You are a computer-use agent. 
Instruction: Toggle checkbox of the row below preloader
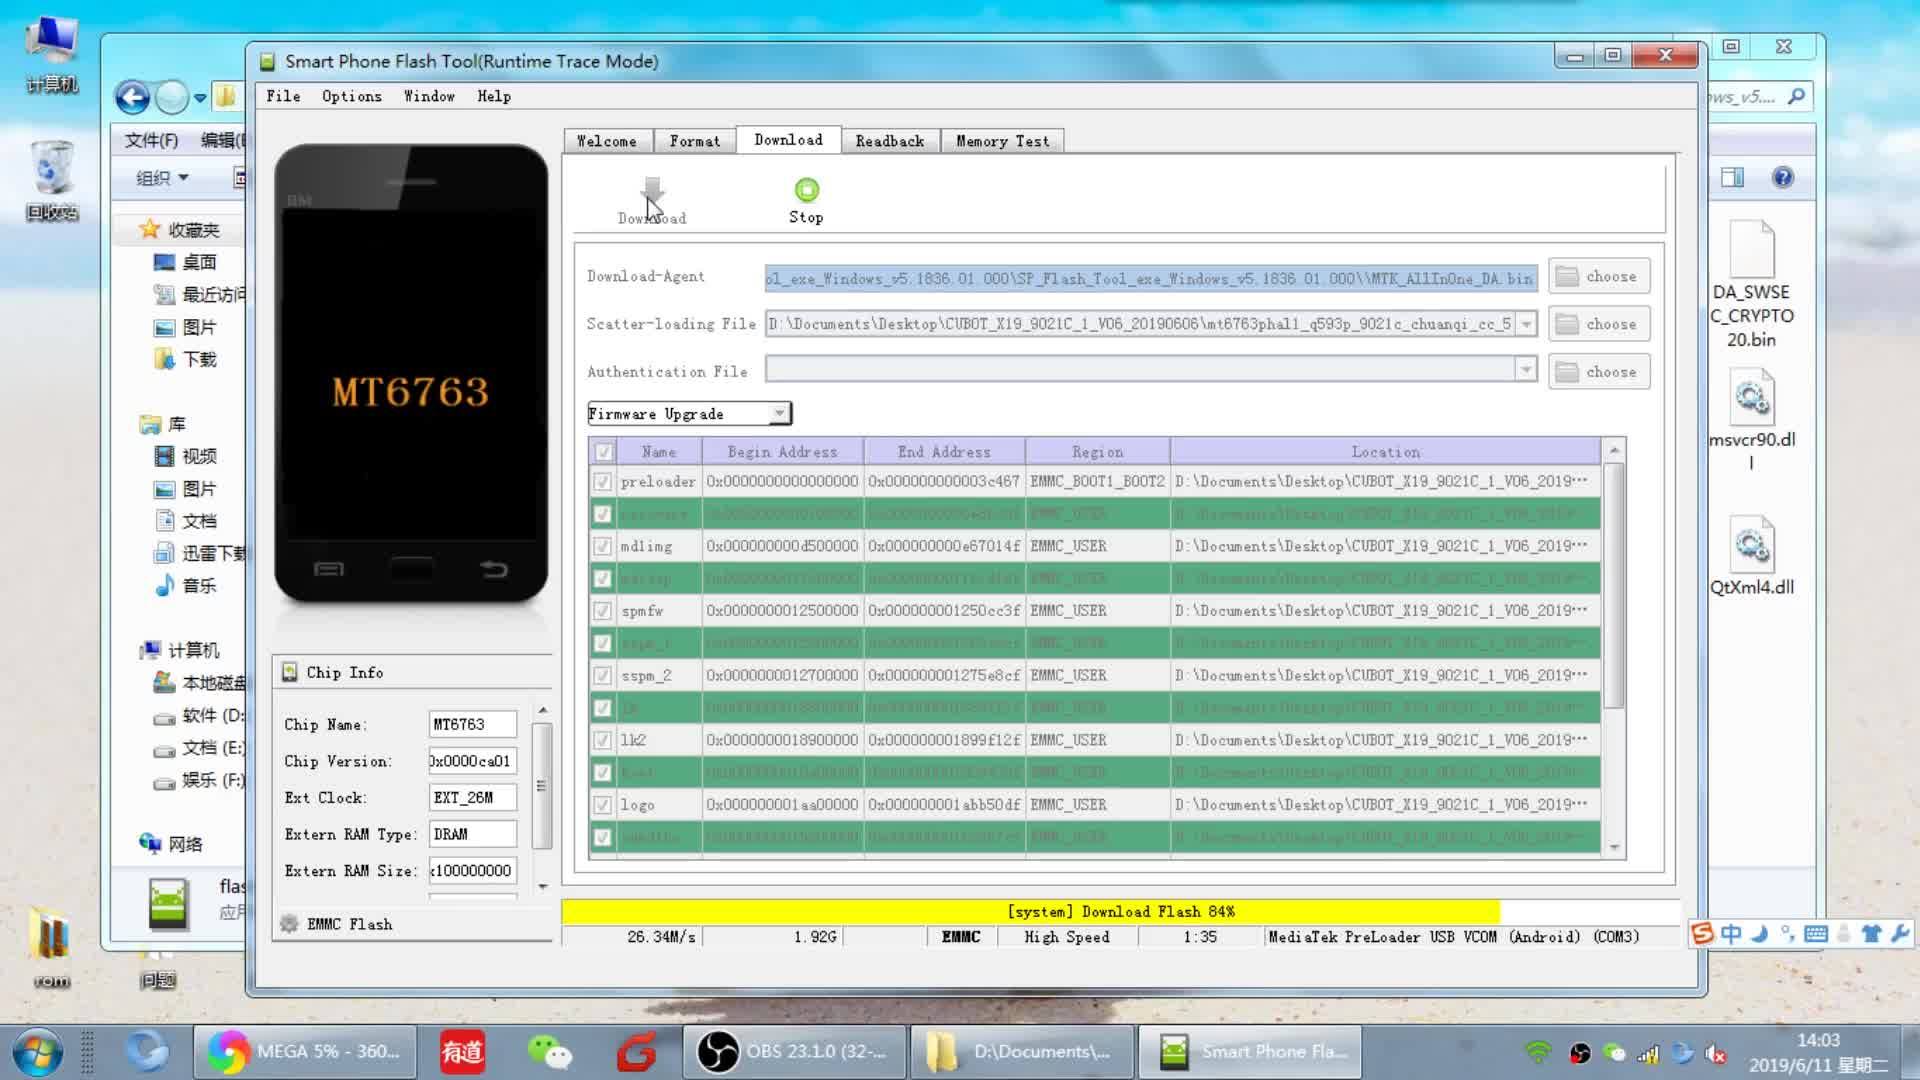click(x=602, y=514)
